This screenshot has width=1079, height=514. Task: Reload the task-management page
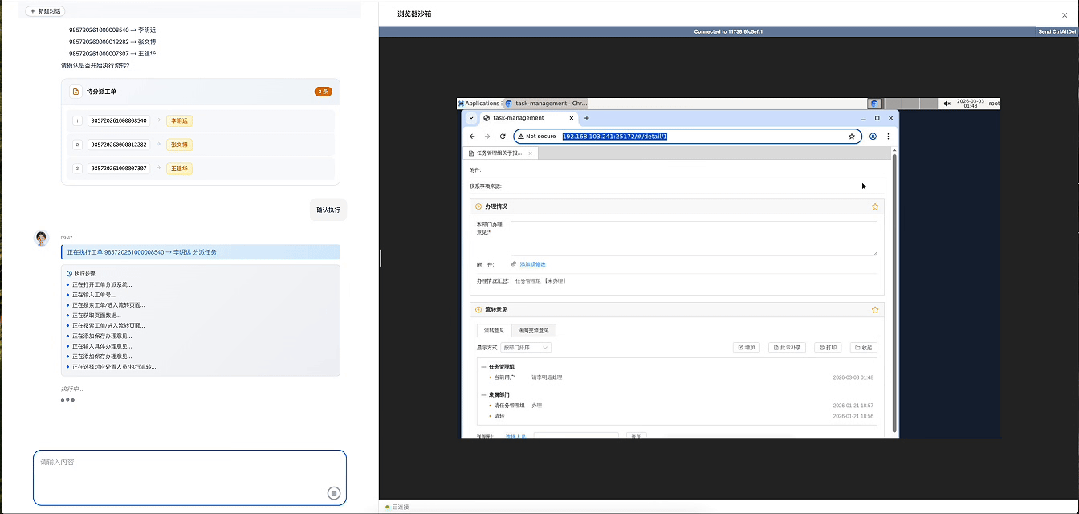coord(502,136)
